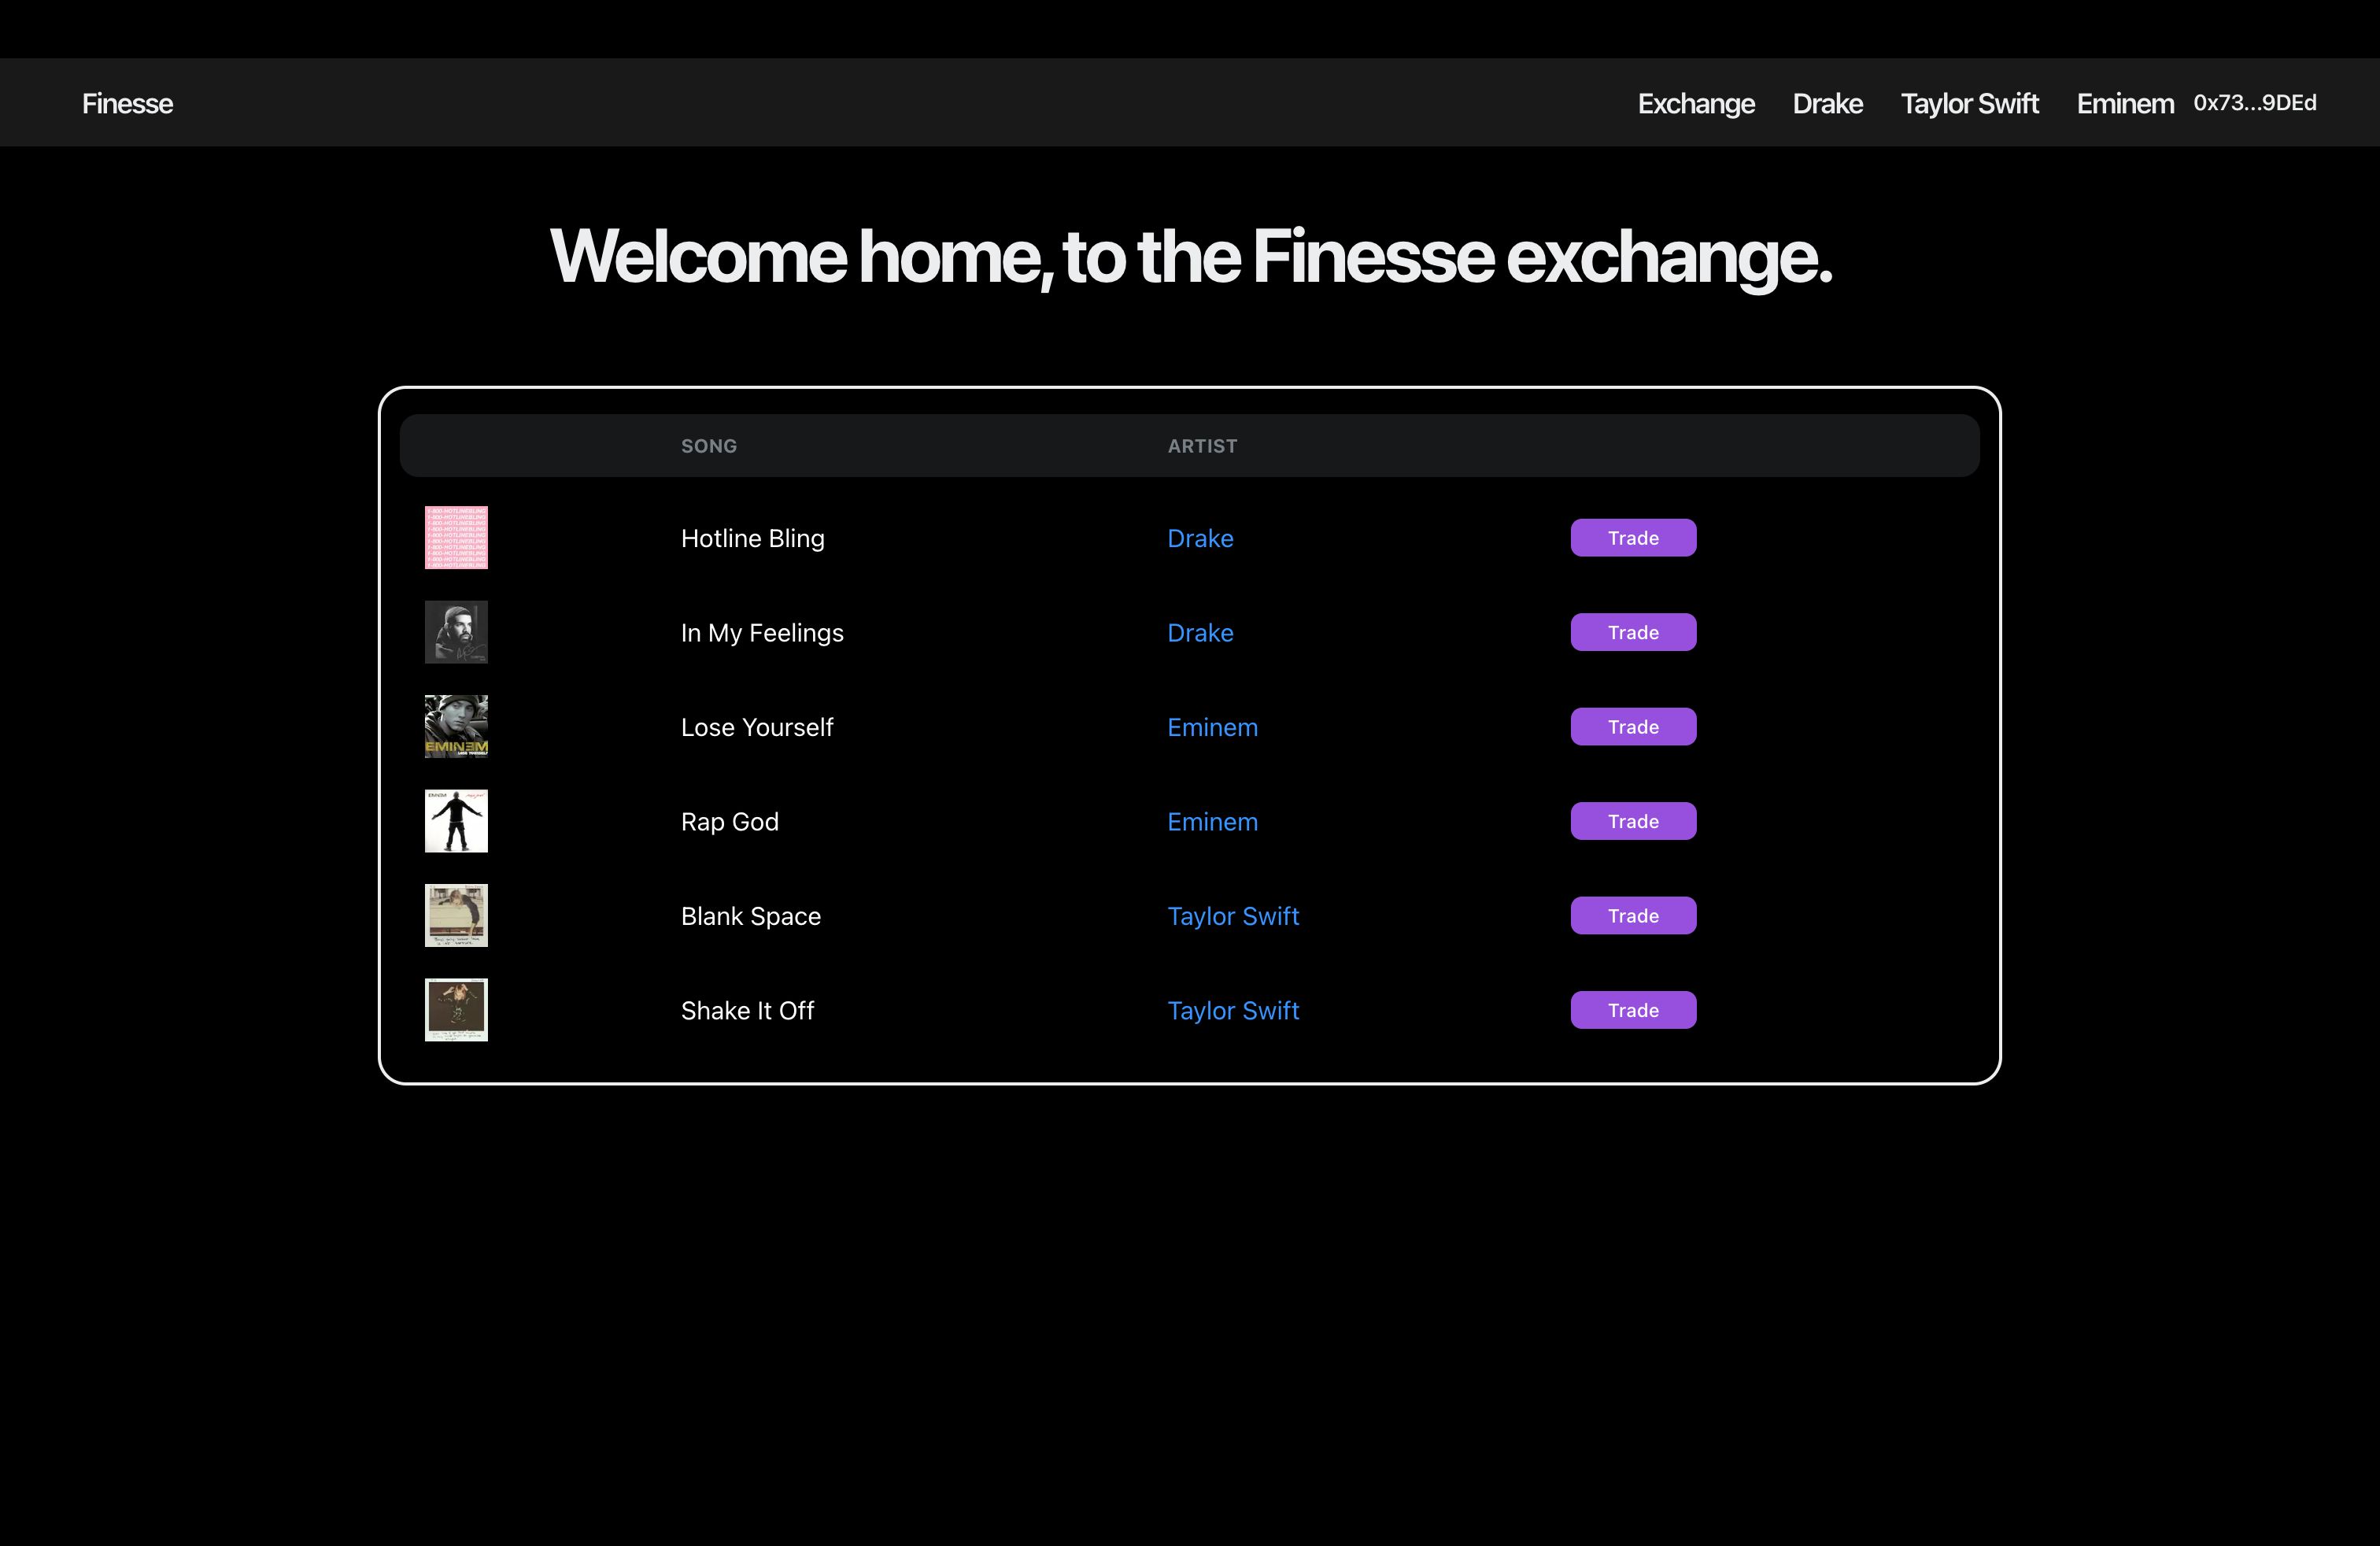2380x1546 pixels.
Task: Select the Shake It Off song title
Action: [x=747, y=1010]
